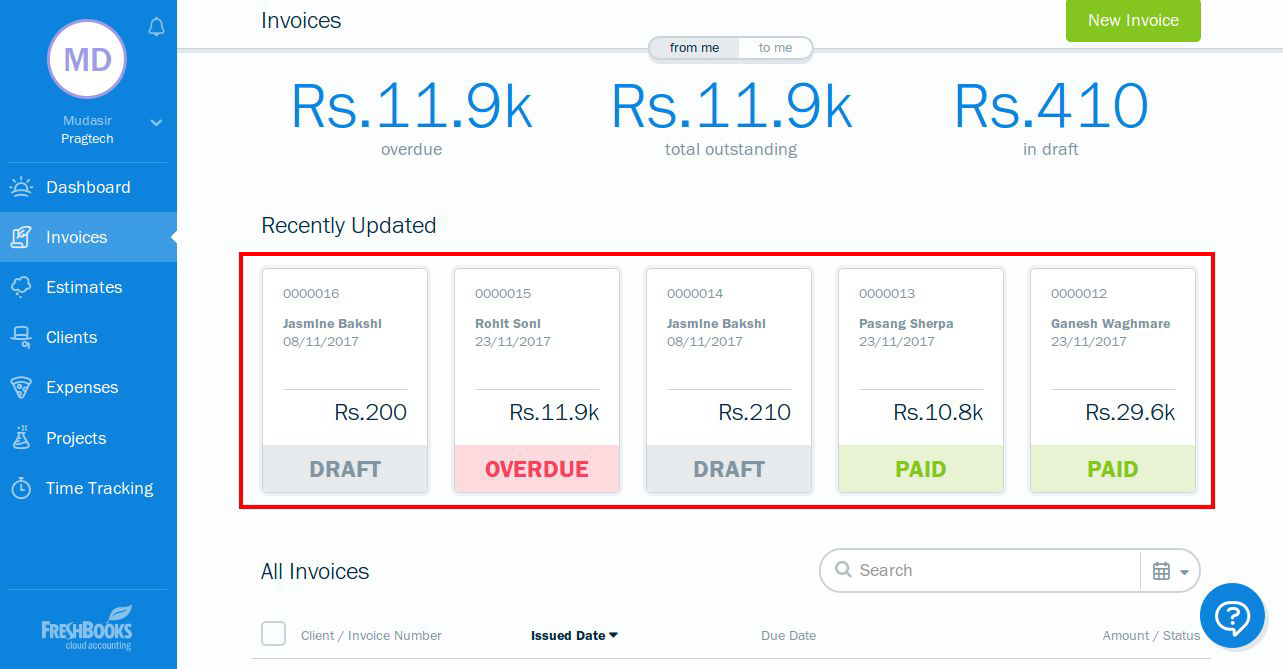Open notifications bell icon
The height and width of the screenshot is (669, 1283).
point(156,27)
